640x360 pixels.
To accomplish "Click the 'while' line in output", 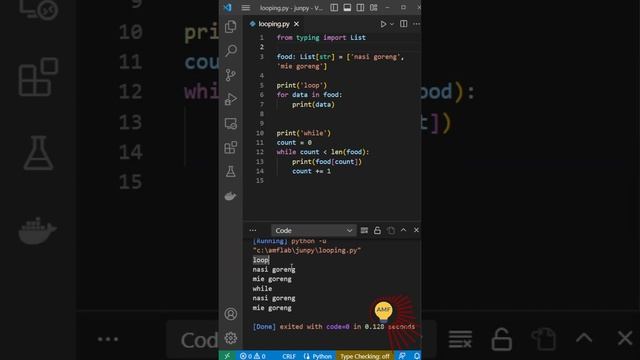I will click(x=262, y=289).
